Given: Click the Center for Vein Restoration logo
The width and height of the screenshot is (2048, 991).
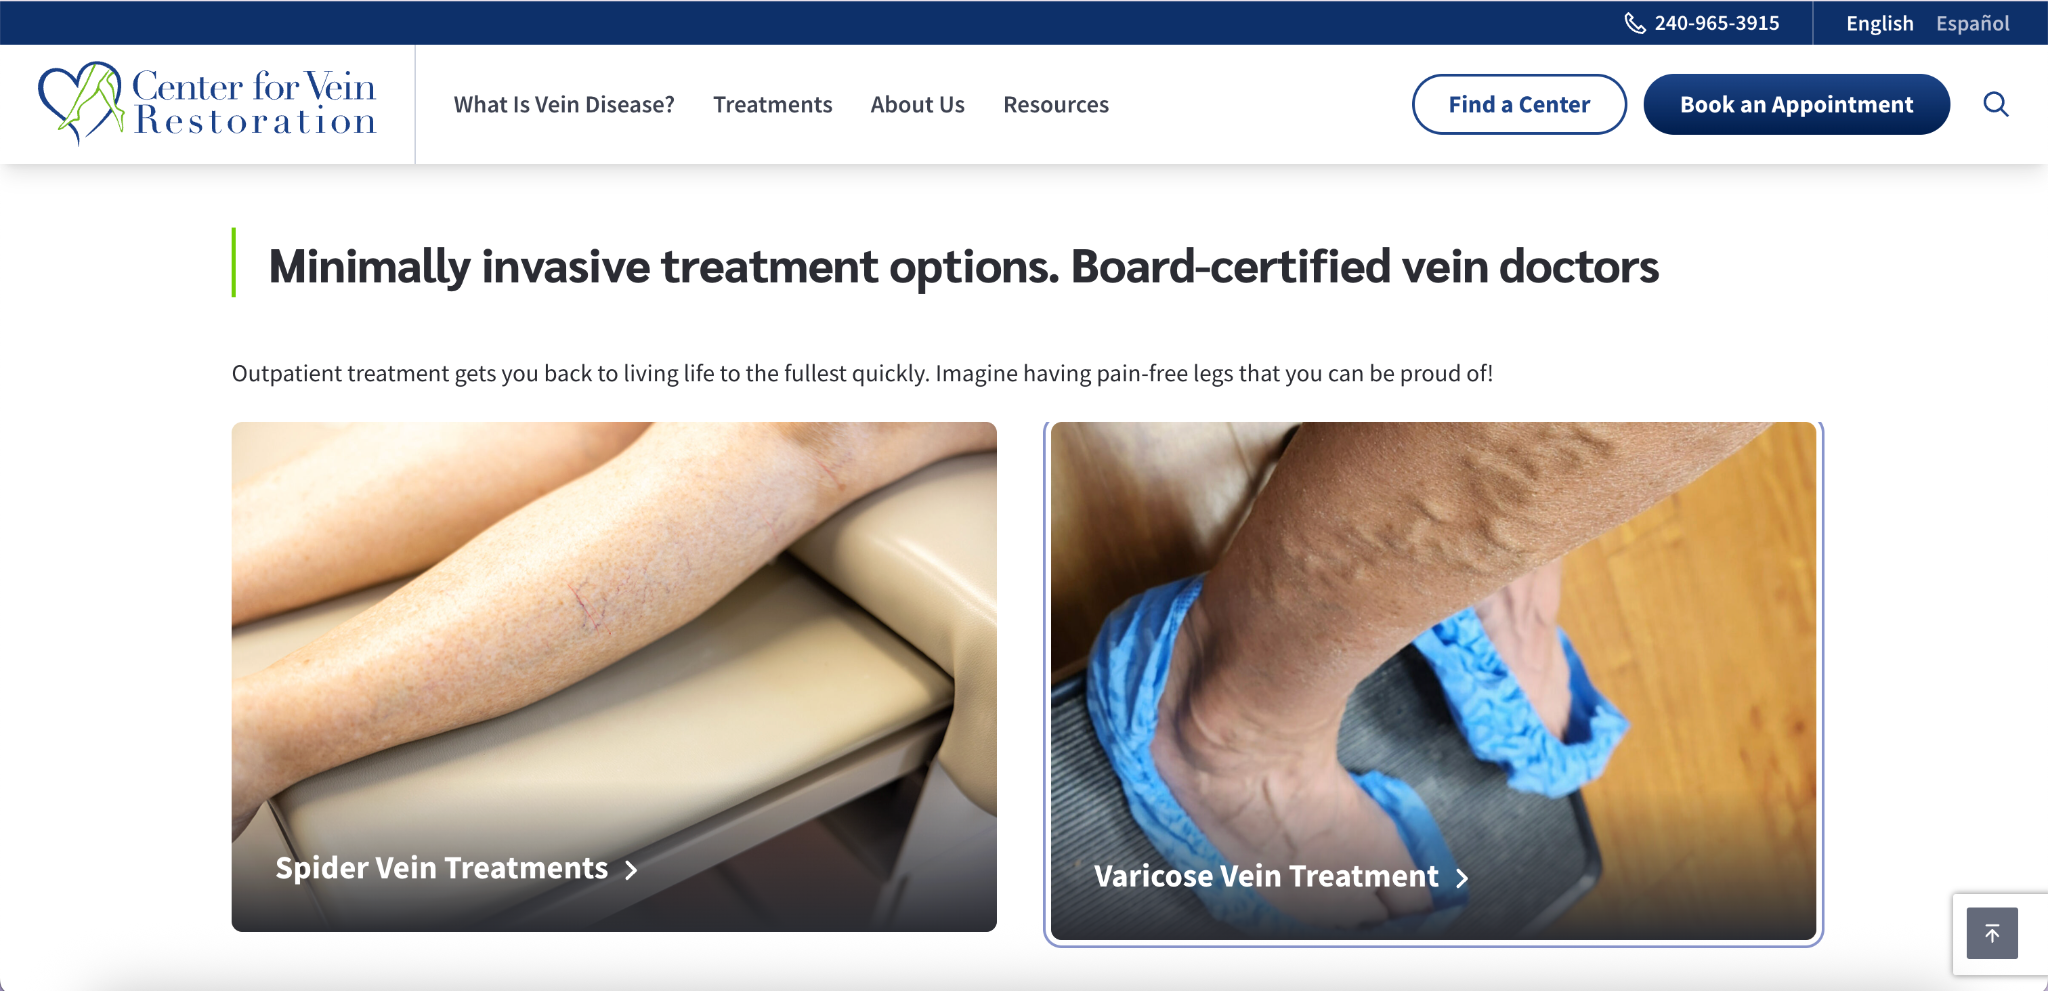Looking at the screenshot, I should (x=207, y=103).
